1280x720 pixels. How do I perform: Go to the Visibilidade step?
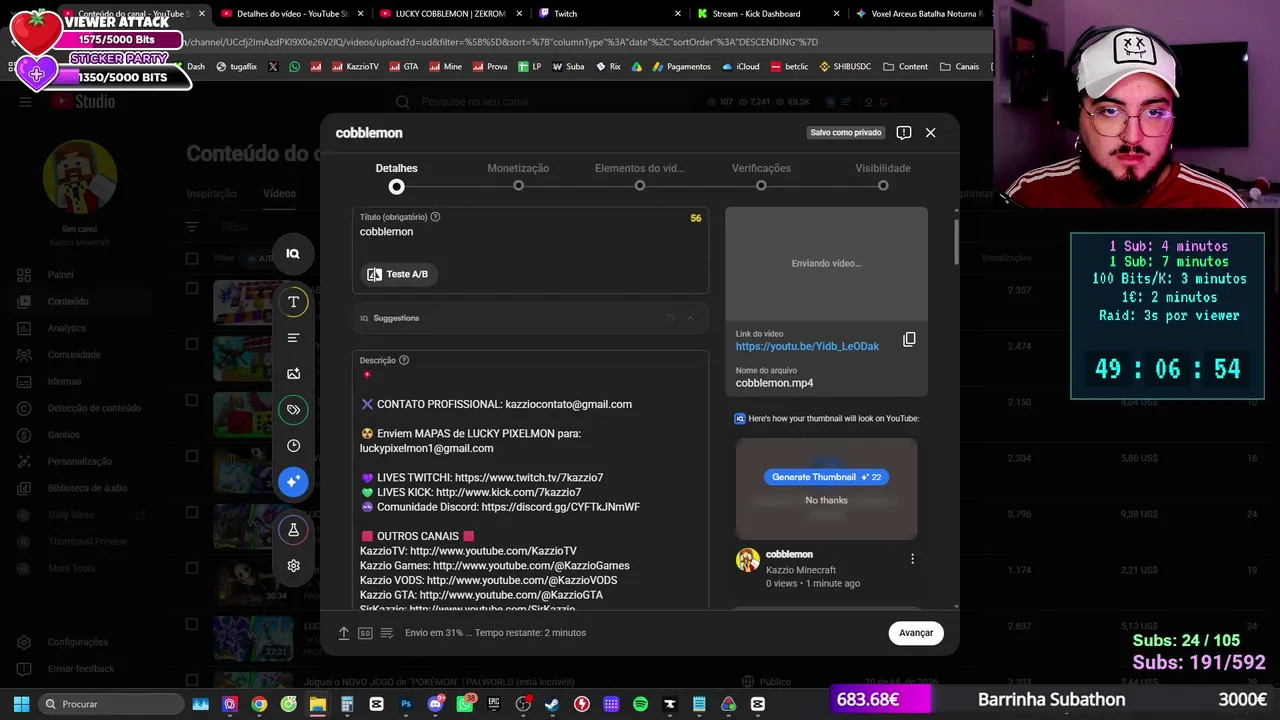click(x=883, y=176)
